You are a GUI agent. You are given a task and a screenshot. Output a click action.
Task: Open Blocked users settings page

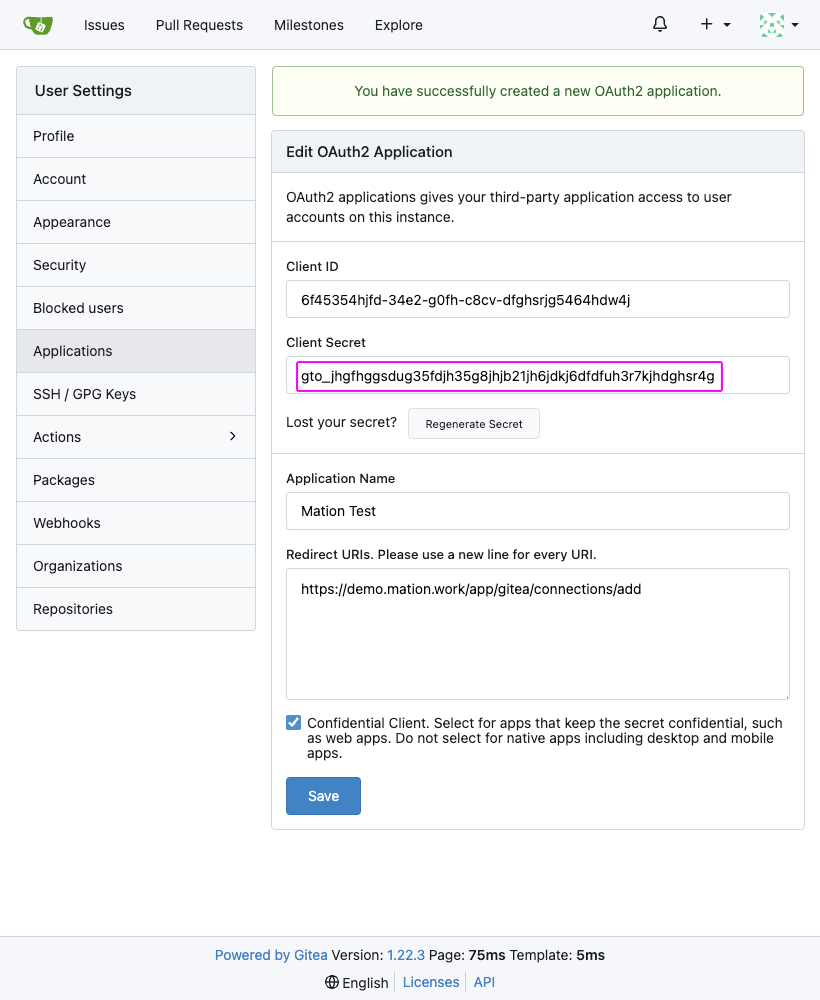coord(136,308)
